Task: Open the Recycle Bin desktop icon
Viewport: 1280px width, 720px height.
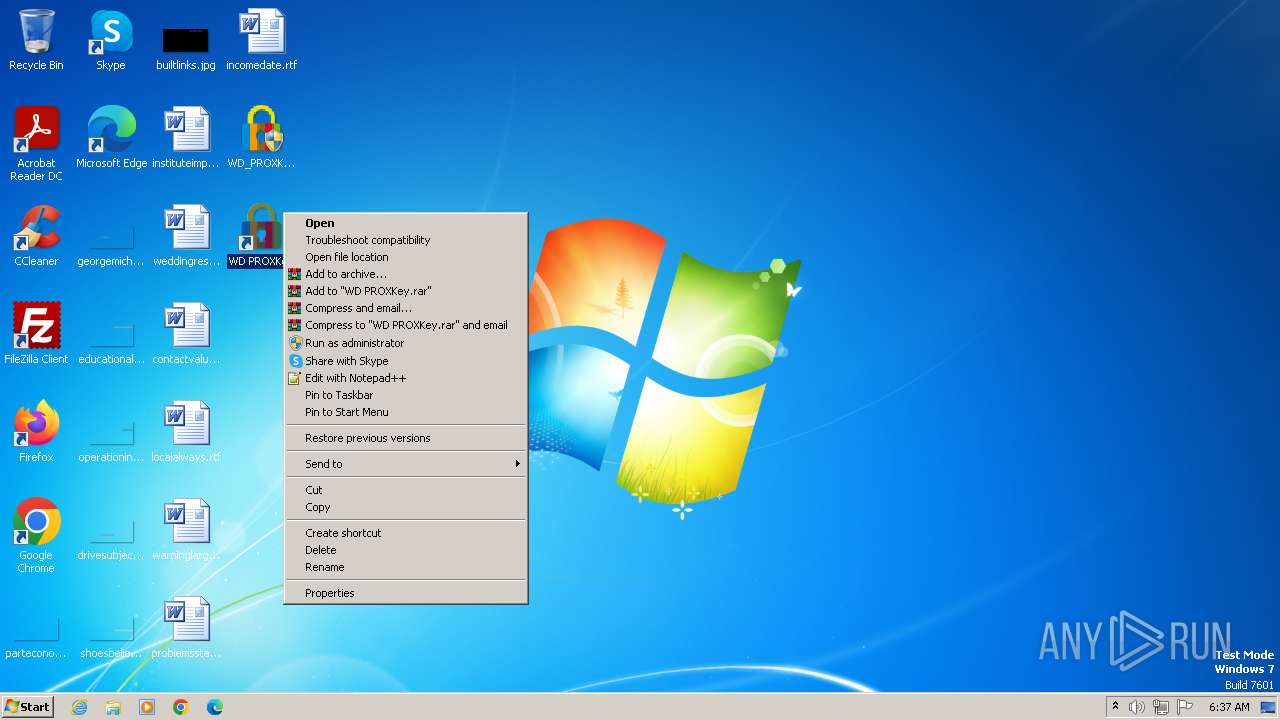Action: coord(36,40)
